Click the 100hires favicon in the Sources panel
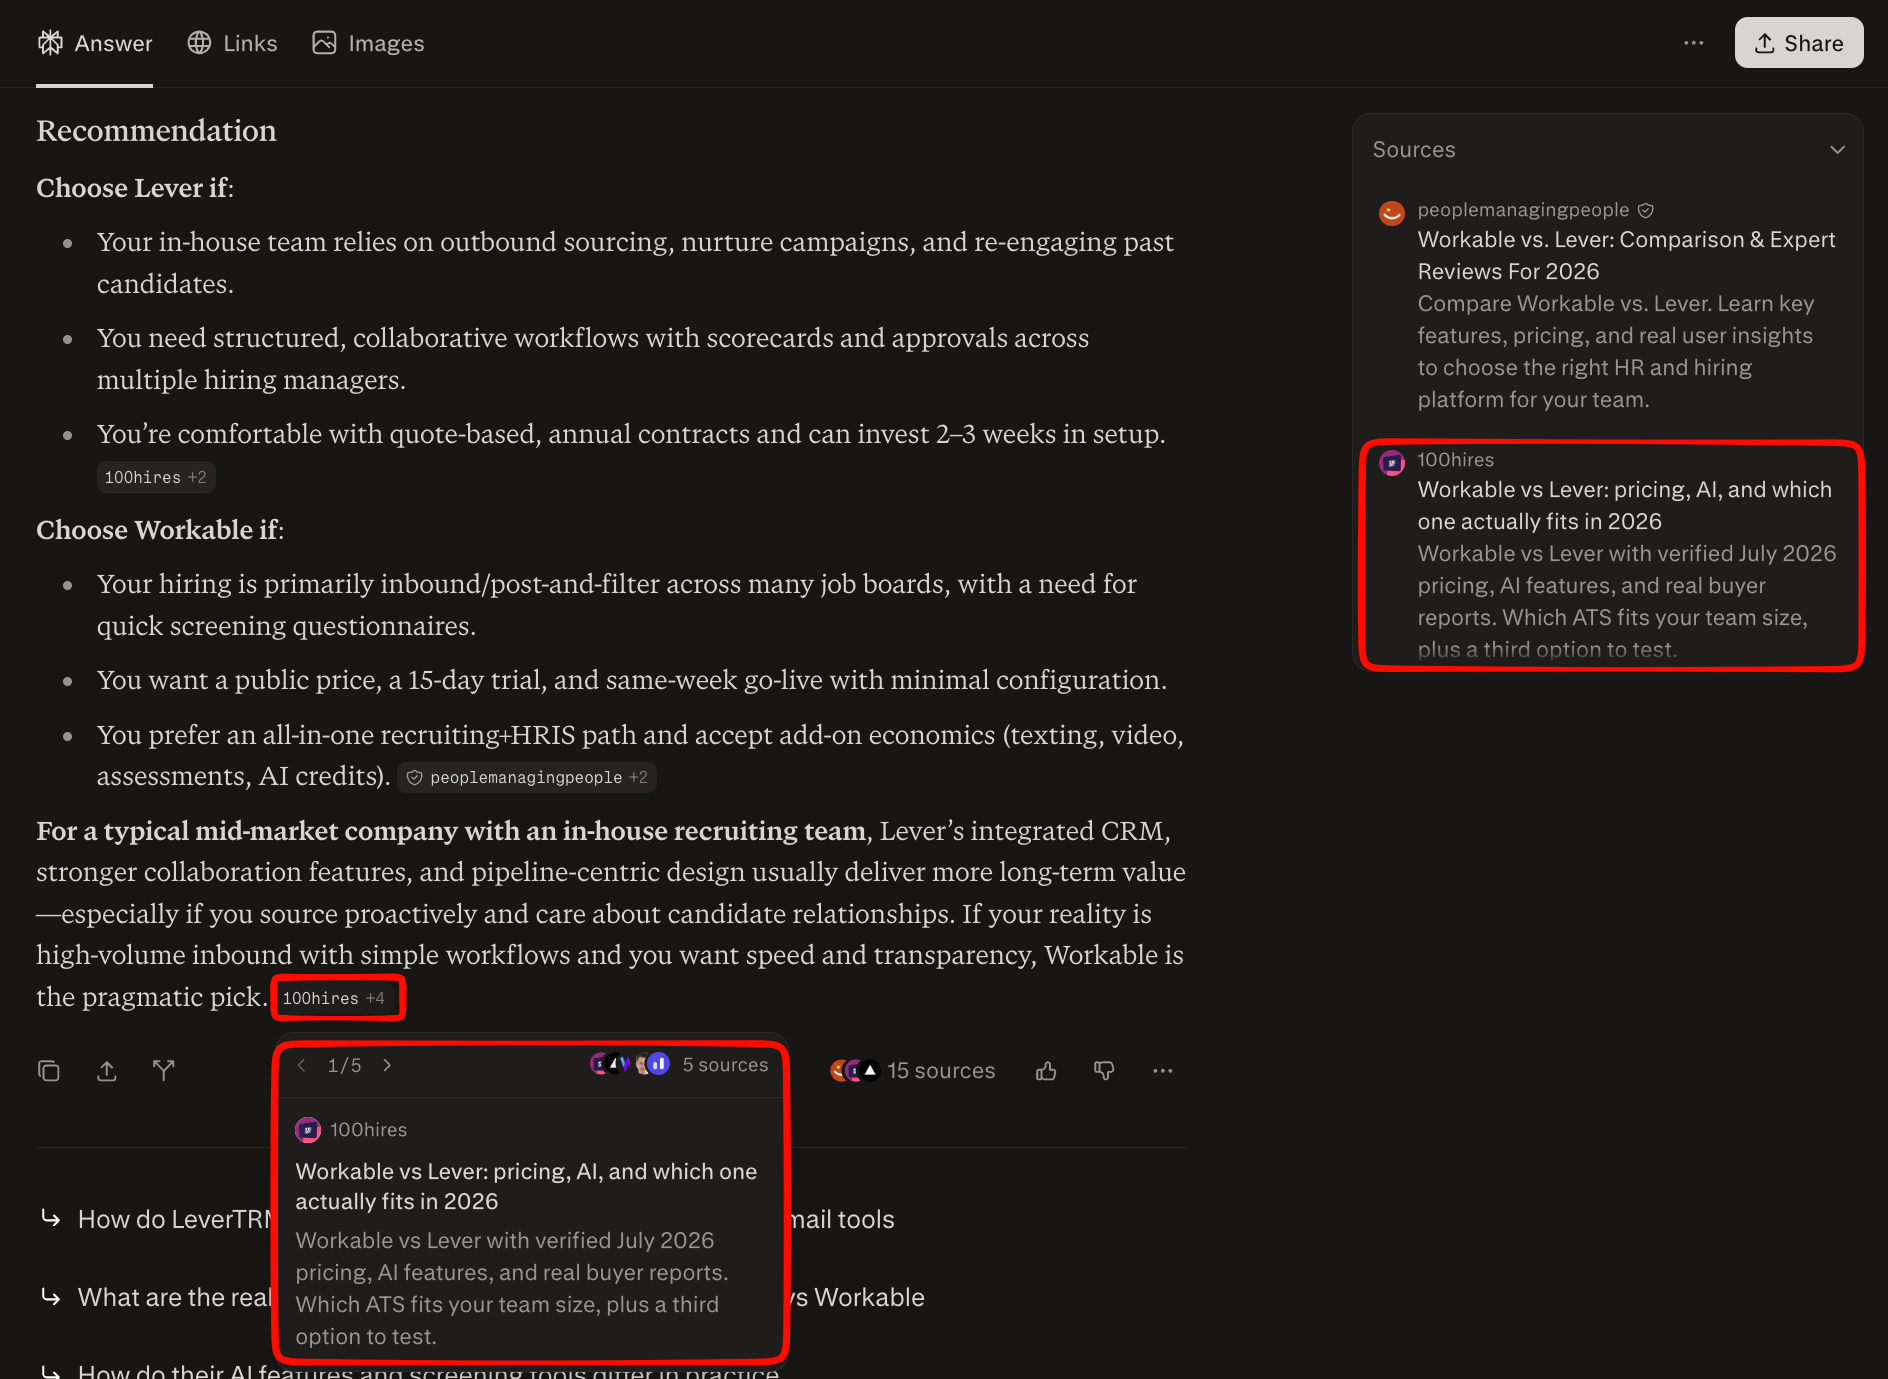 click(x=1392, y=462)
